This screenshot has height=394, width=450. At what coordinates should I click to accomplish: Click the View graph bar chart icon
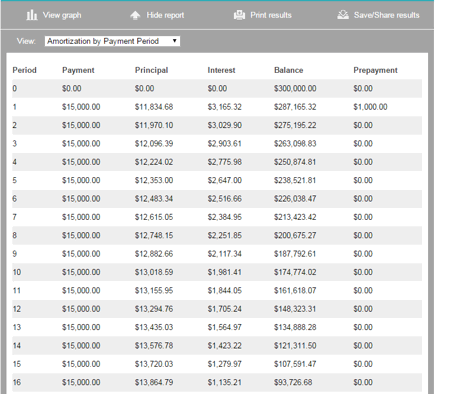(32, 15)
